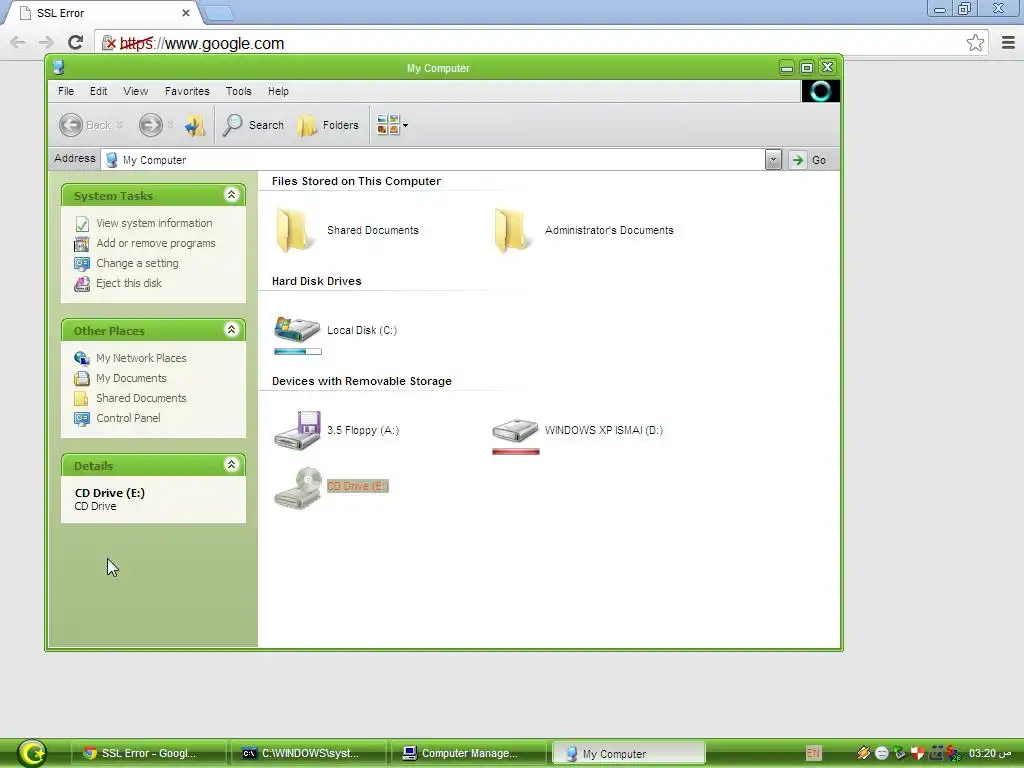Open the Tools menu
Image resolution: width=1024 pixels, height=768 pixels.
pyautogui.click(x=238, y=91)
